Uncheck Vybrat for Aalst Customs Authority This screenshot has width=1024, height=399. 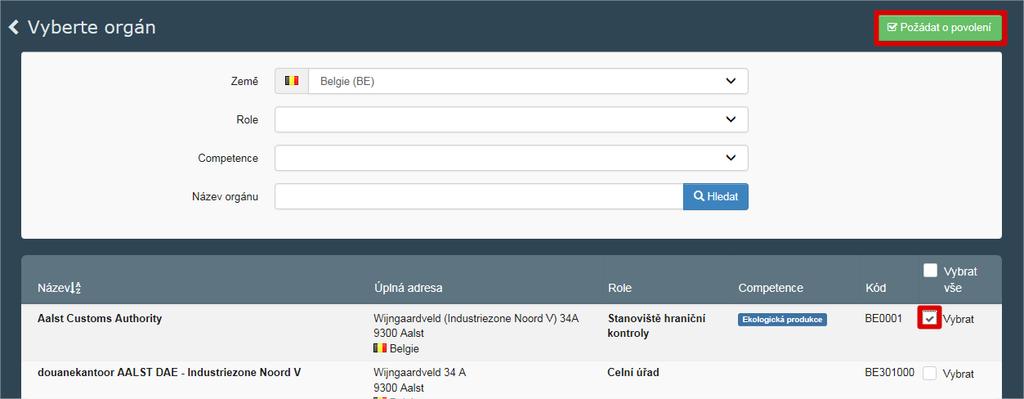[x=930, y=319]
